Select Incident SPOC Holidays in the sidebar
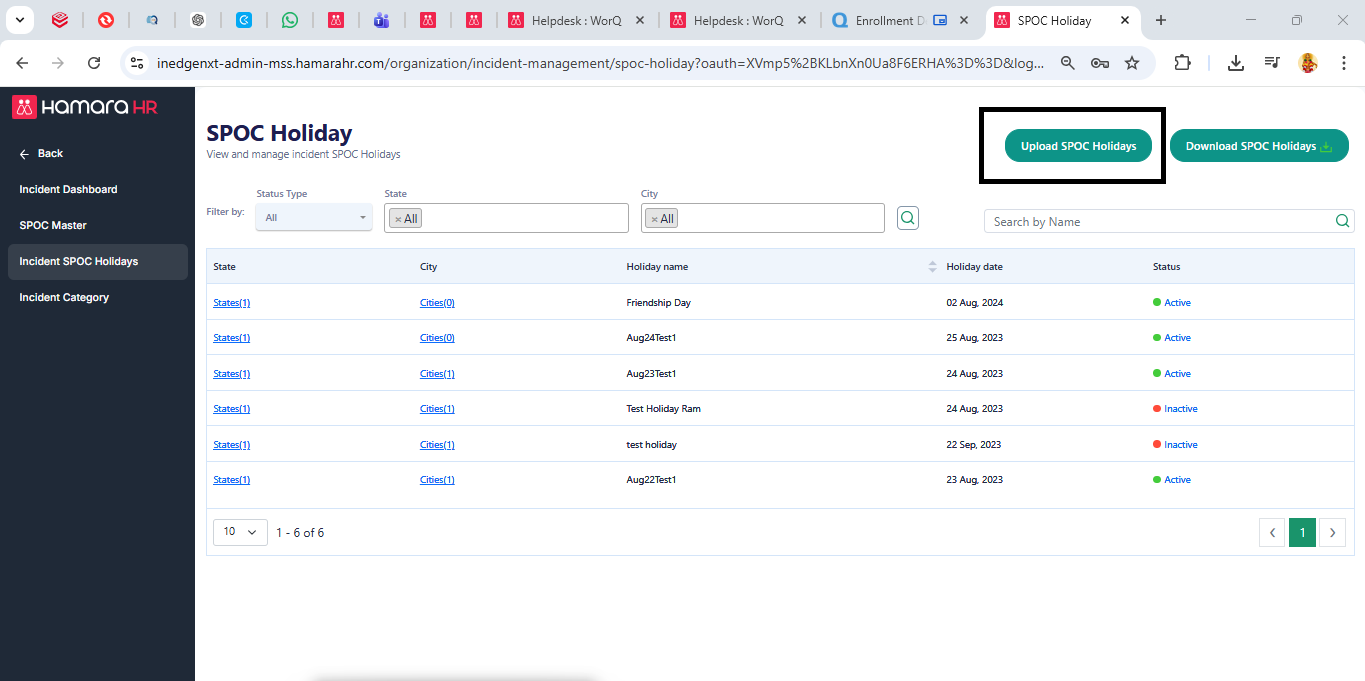1365x681 pixels. [96, 261]
